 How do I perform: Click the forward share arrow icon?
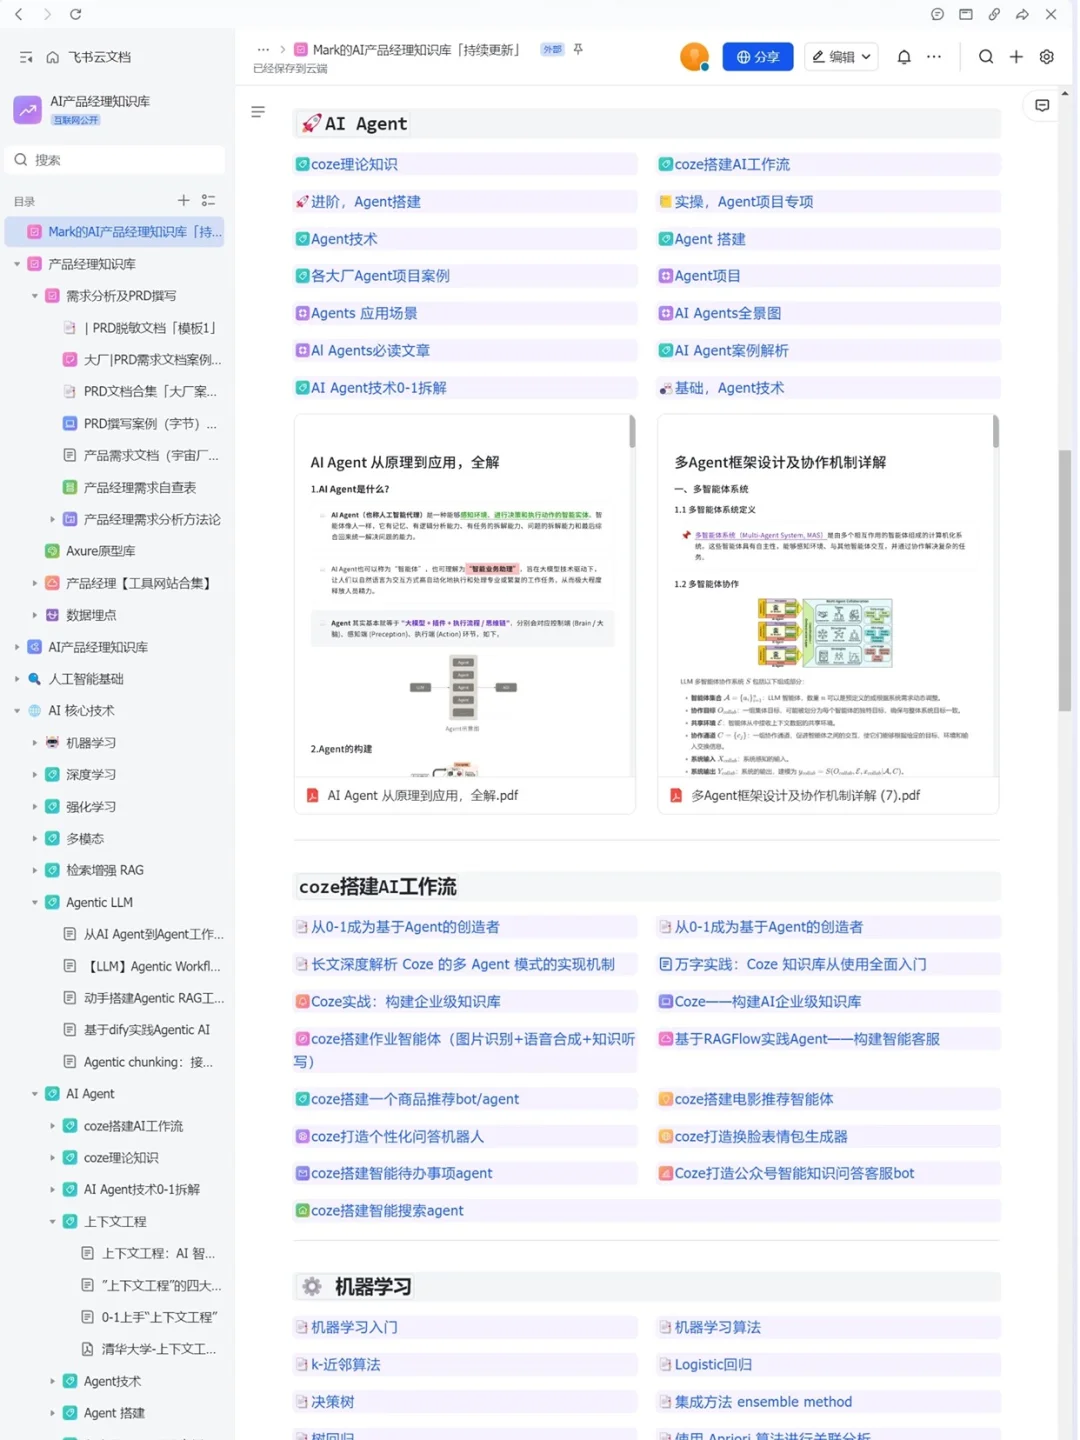tap(1022, 14)
